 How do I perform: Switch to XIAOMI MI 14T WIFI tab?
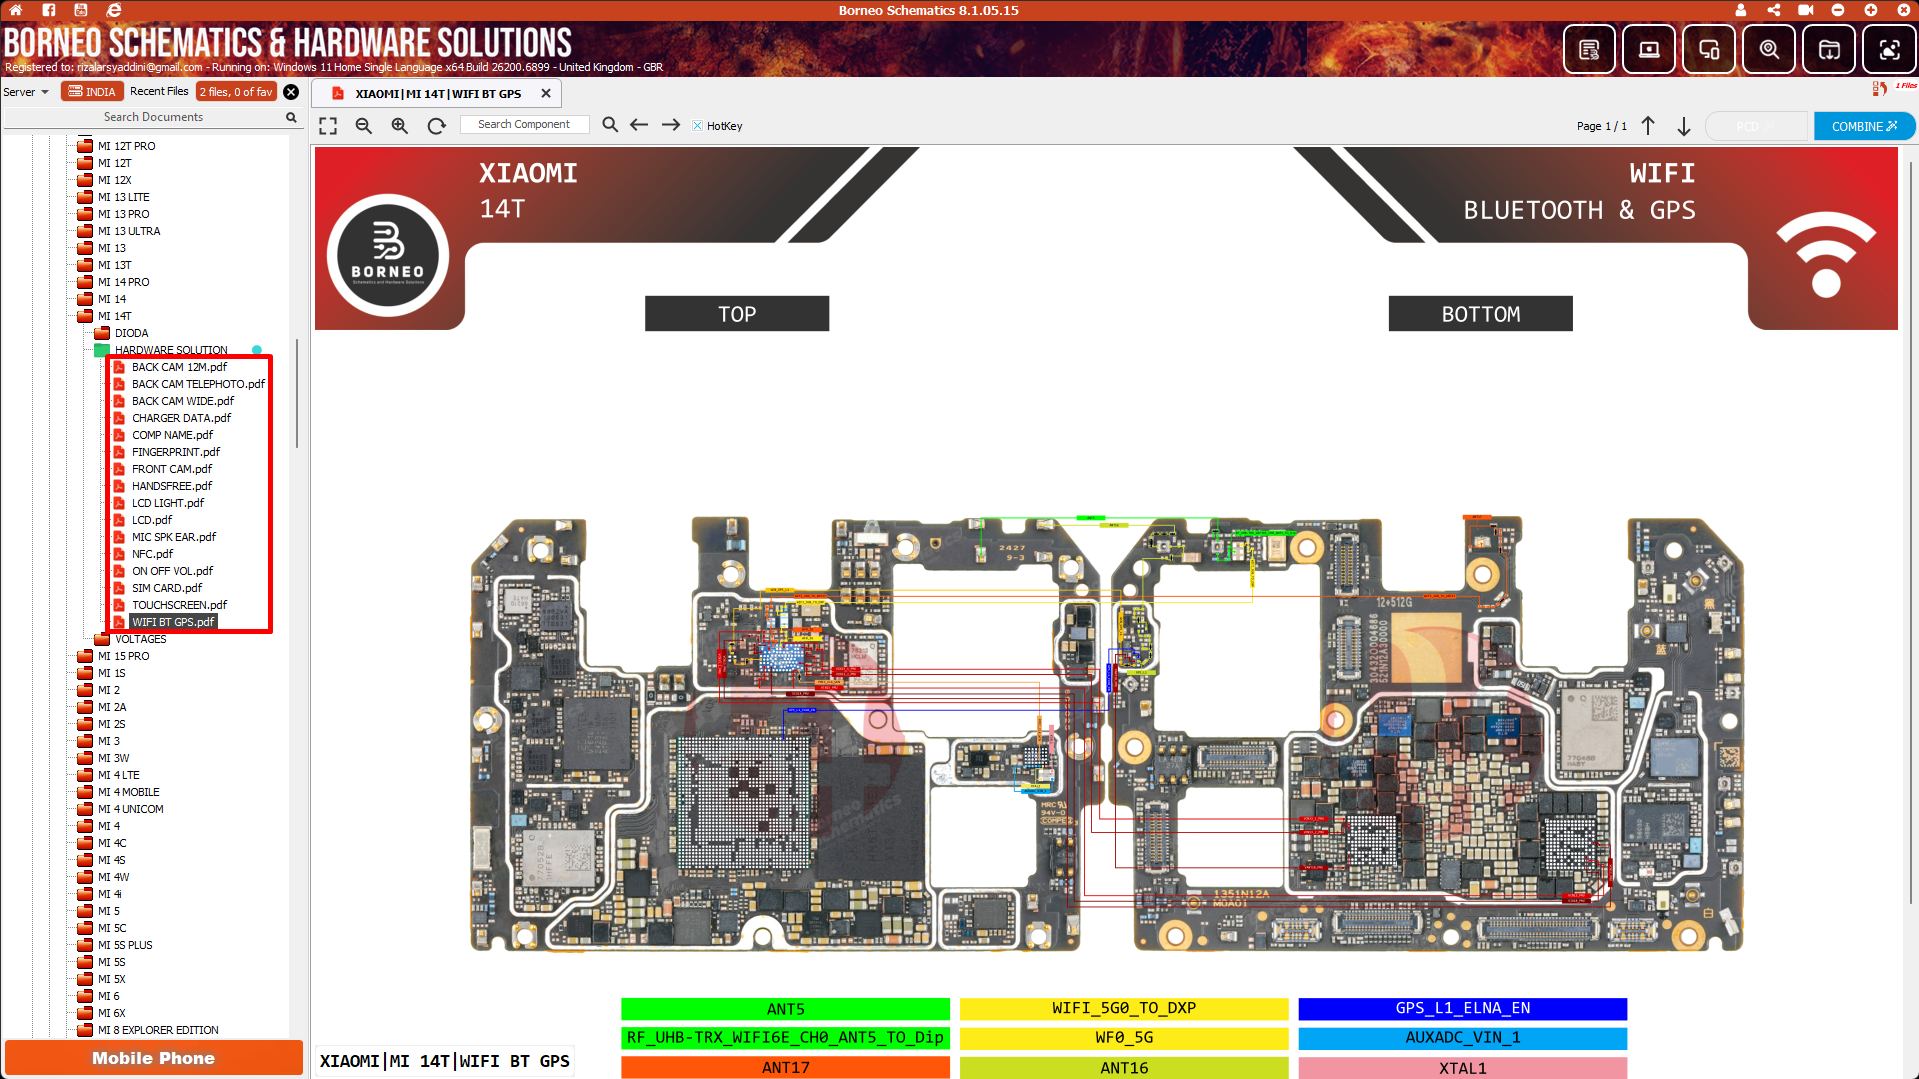click(438, 93)
